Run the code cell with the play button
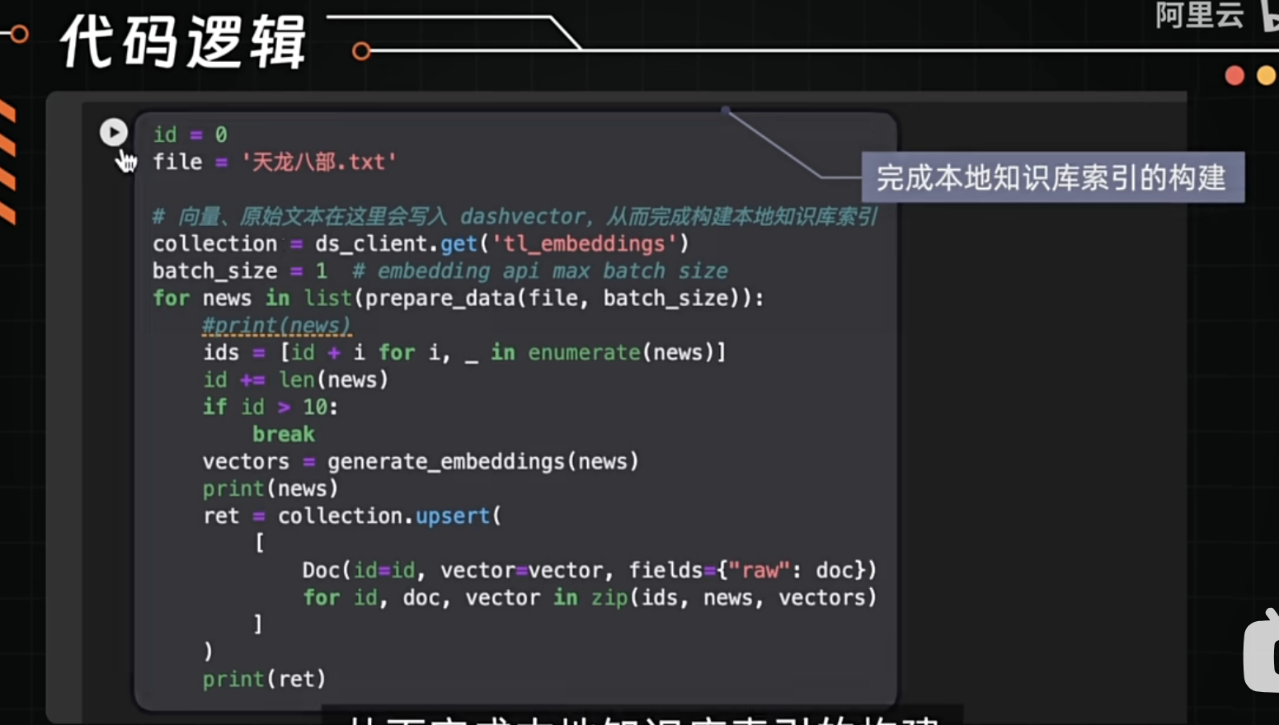The image size is (1279, 725). tap(114, 132)
